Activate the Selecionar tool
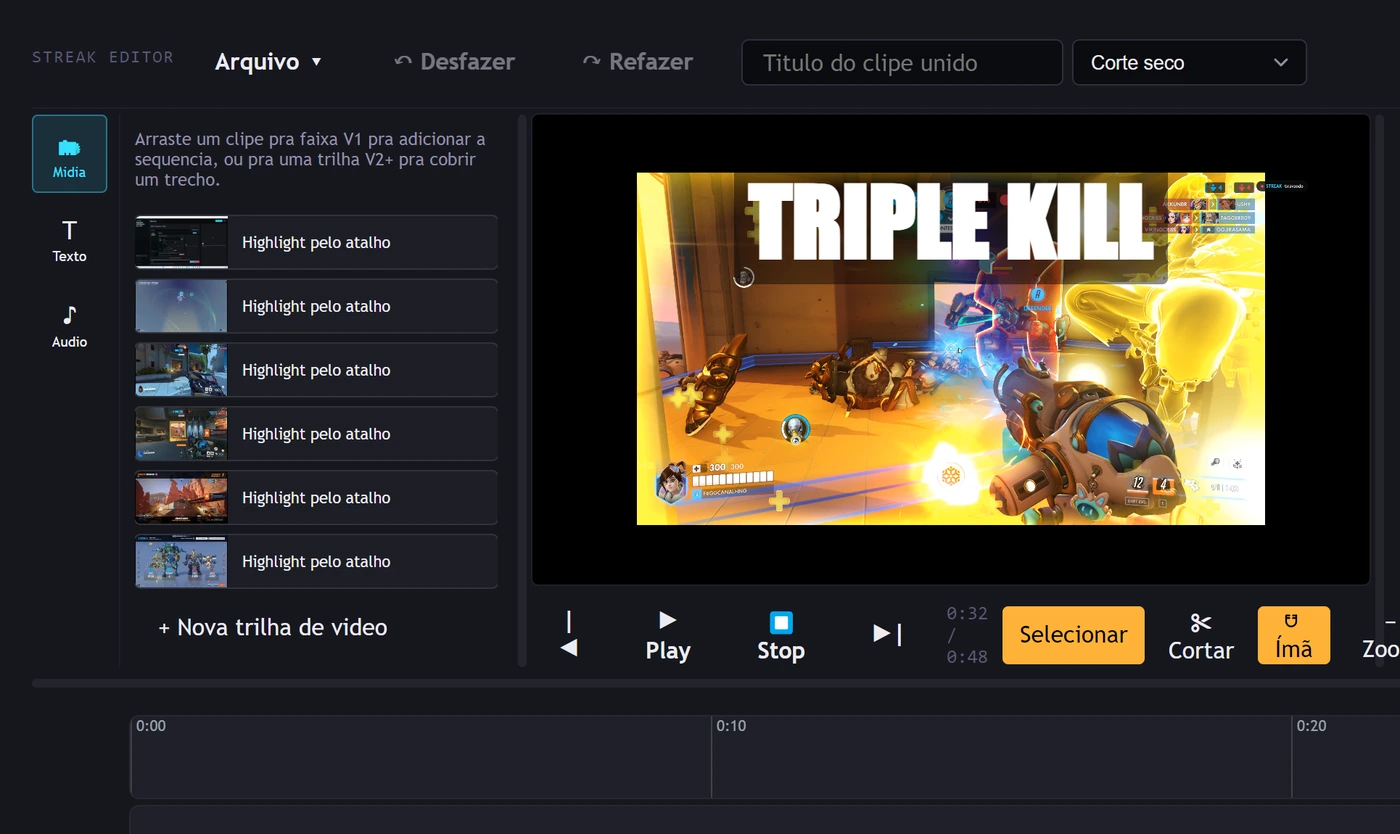Viewport: 1400px width, 834px height. pyautogui.click(x=1073, y=635)
